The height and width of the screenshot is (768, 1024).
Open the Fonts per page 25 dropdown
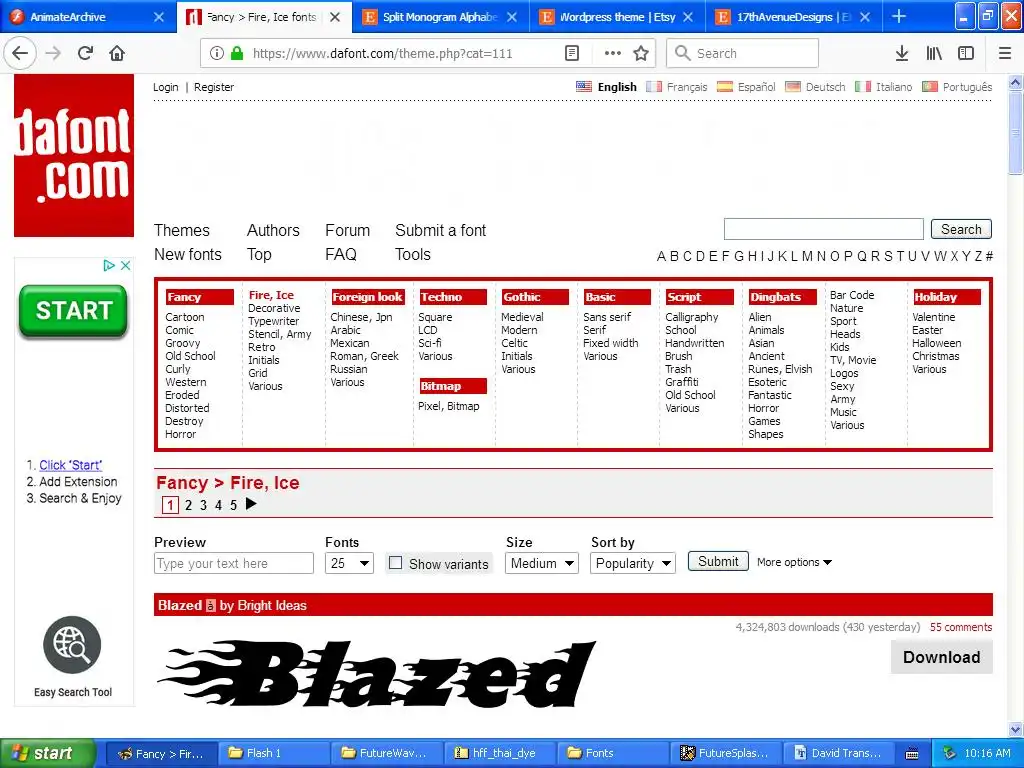[x=349, y=563]
